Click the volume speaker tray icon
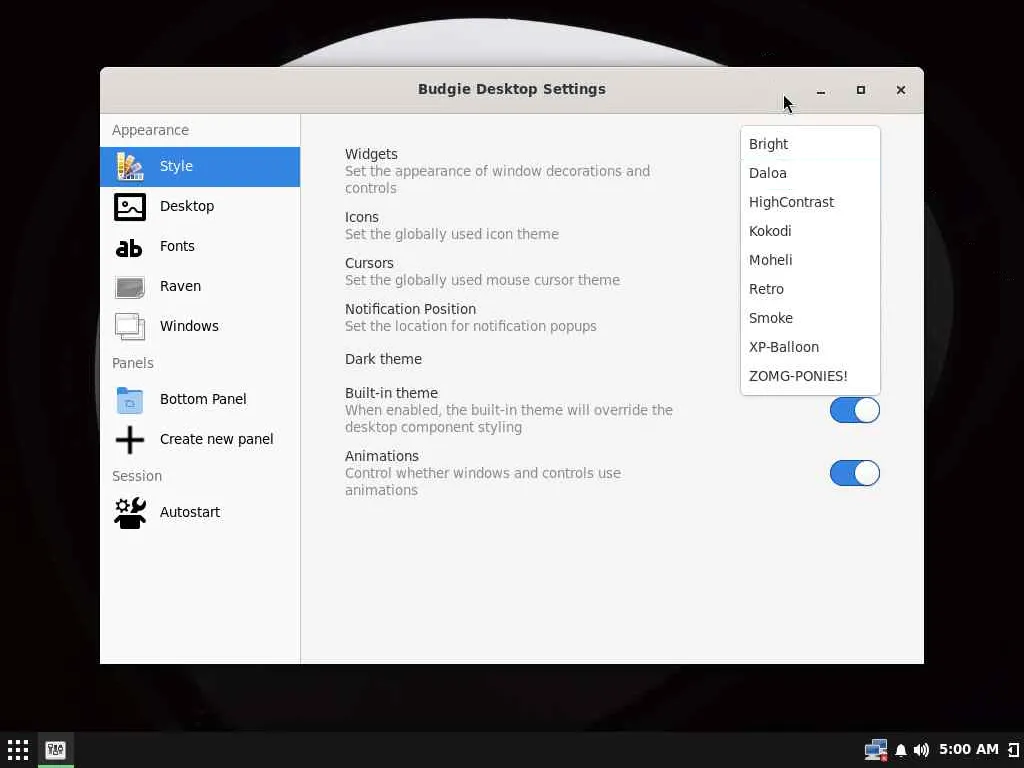Viewport: 1024px width, 768px height. (921, 750)
